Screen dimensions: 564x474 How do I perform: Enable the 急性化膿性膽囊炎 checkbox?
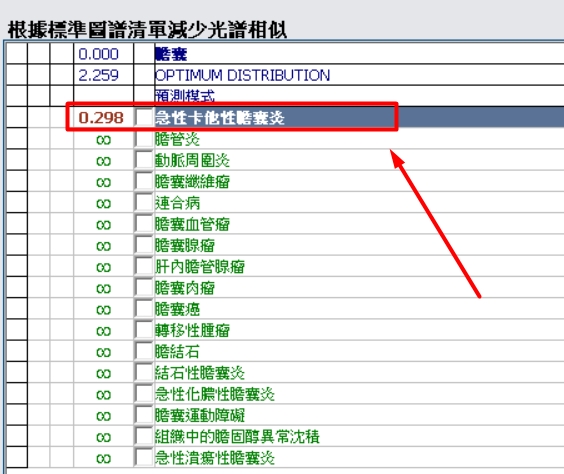[144, 394]
